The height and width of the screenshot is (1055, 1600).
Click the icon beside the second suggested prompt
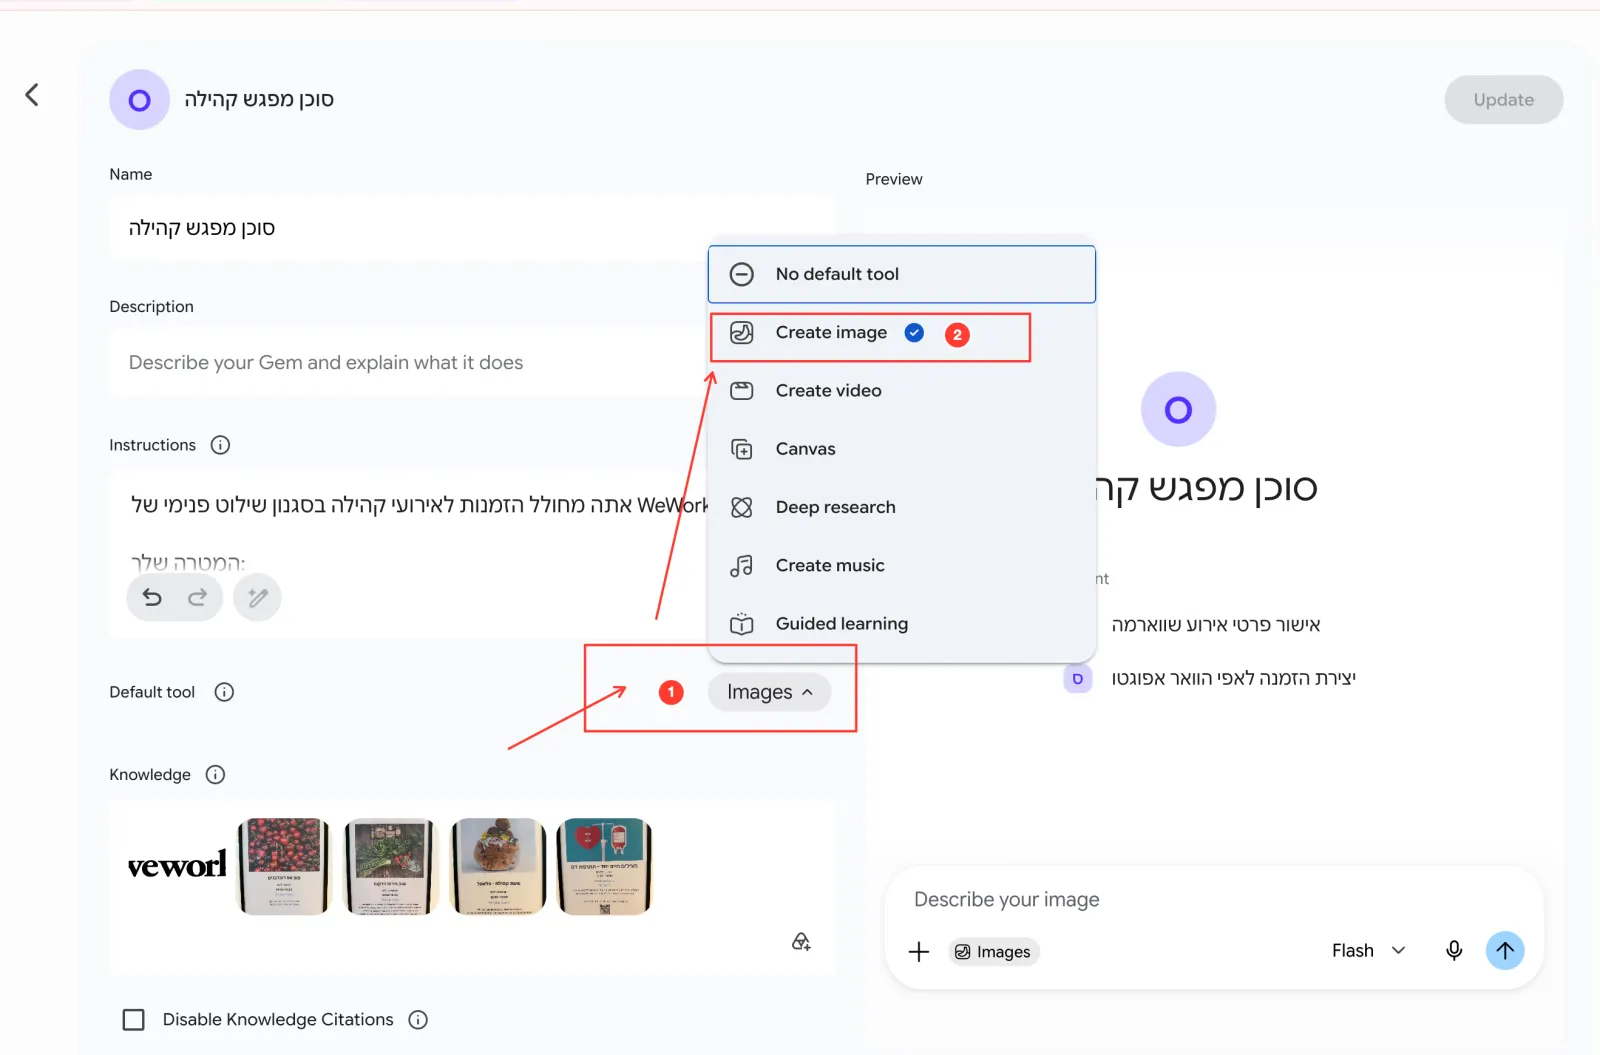coord(1077,678)
